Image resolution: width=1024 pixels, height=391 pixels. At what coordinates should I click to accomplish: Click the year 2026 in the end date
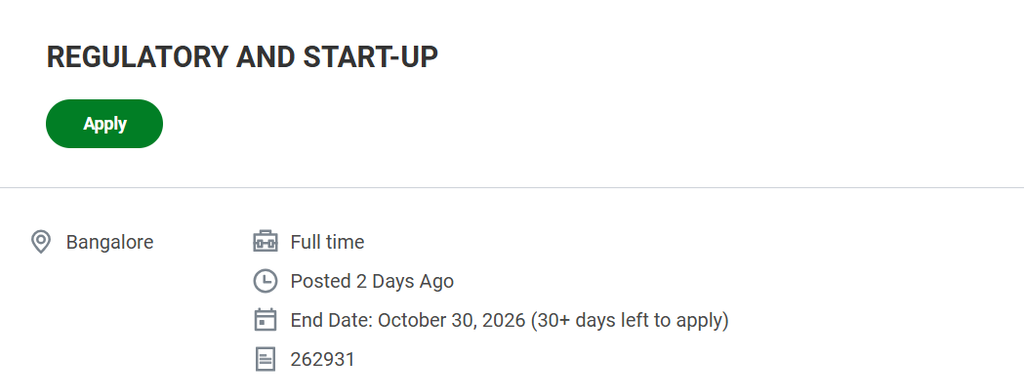[504, 321]
